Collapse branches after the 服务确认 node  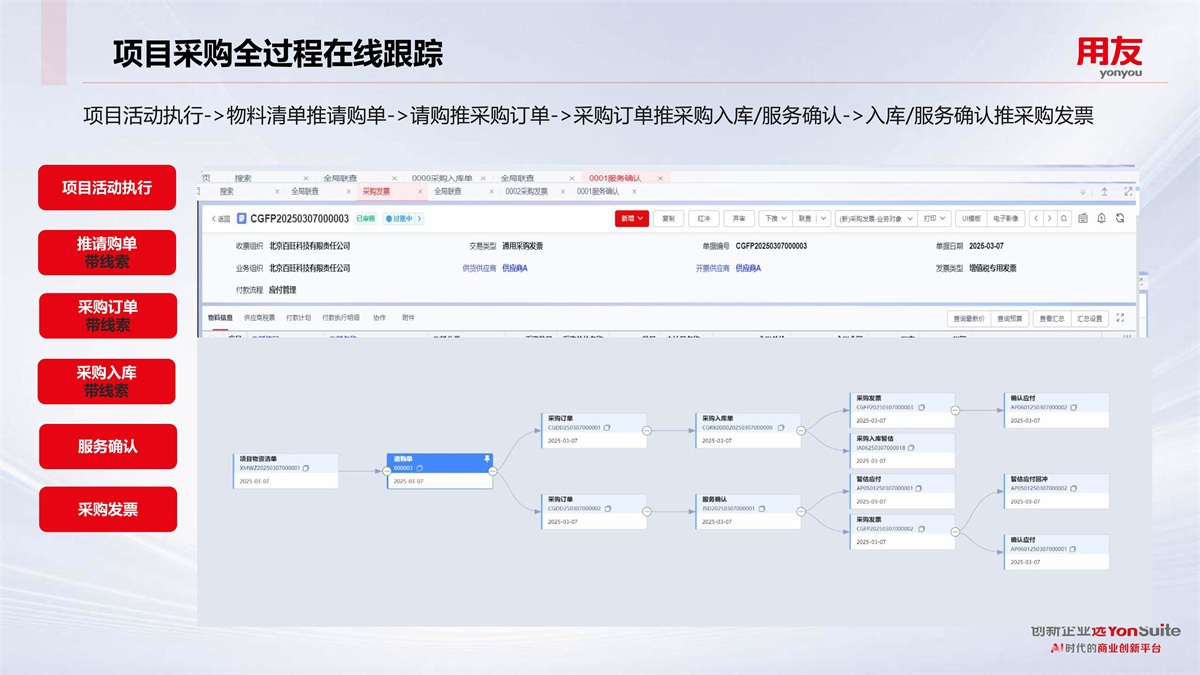click(801, 510)
